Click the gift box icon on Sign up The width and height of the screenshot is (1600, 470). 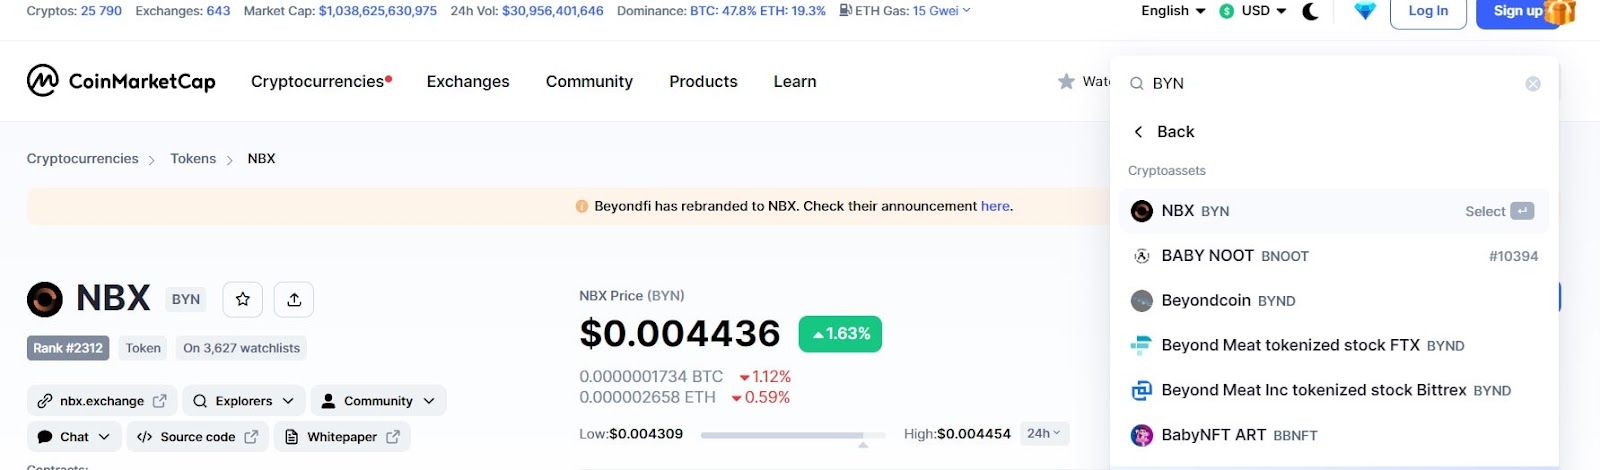click(x=1560, y=12)
